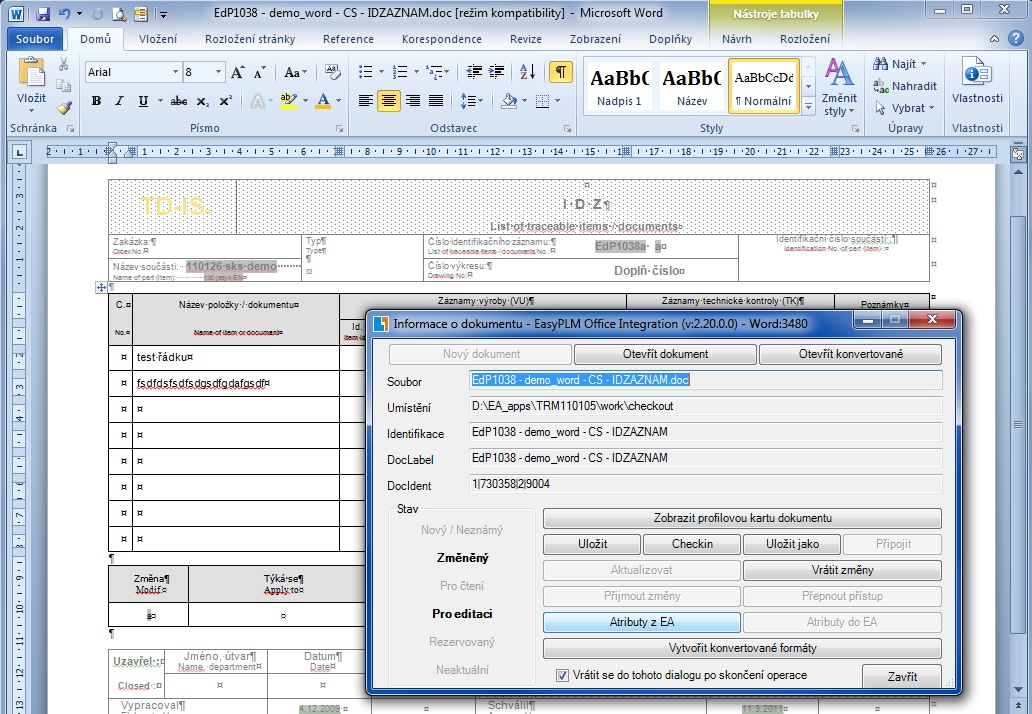
Task: Toggle Subscript formatting
Action: [x=203, y=101]
